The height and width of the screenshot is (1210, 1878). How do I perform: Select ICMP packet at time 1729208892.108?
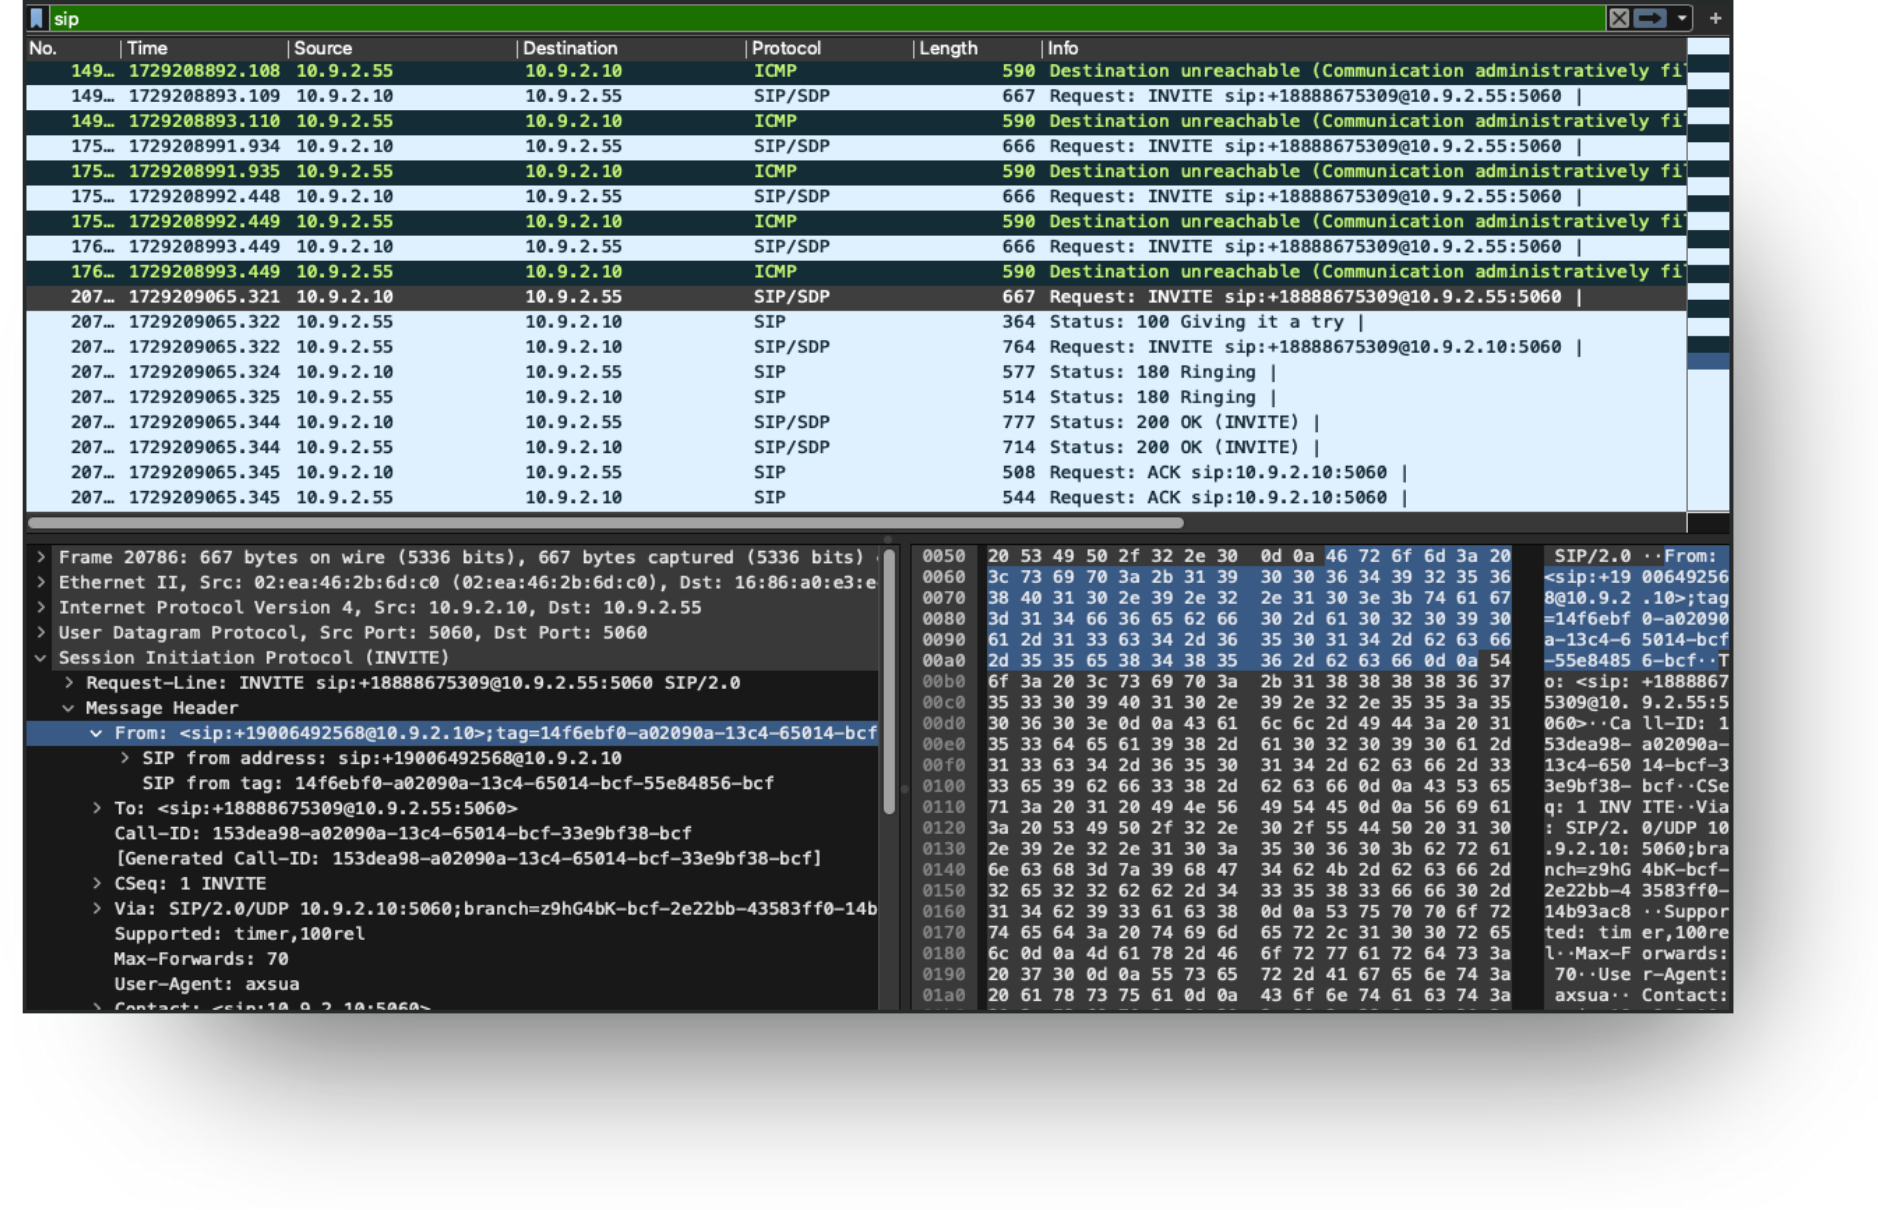pyautogui.click(x=855, y=71)
